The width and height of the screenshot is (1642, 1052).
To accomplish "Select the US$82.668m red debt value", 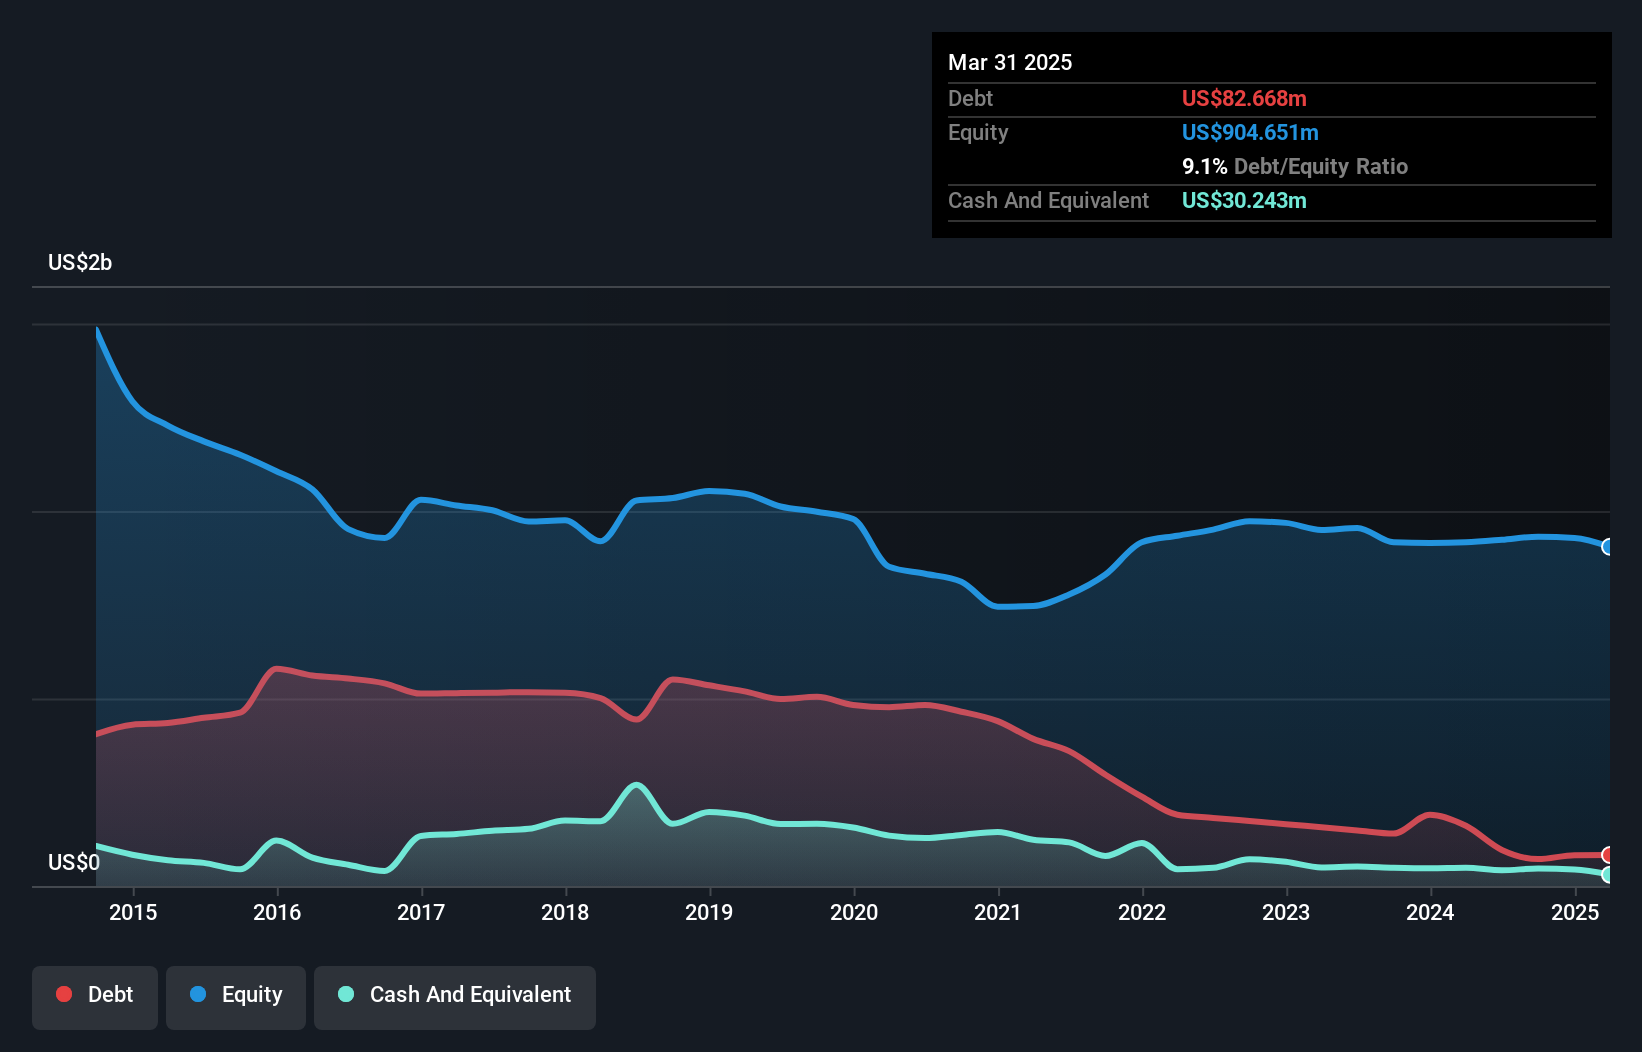I will click(1243, 98).
